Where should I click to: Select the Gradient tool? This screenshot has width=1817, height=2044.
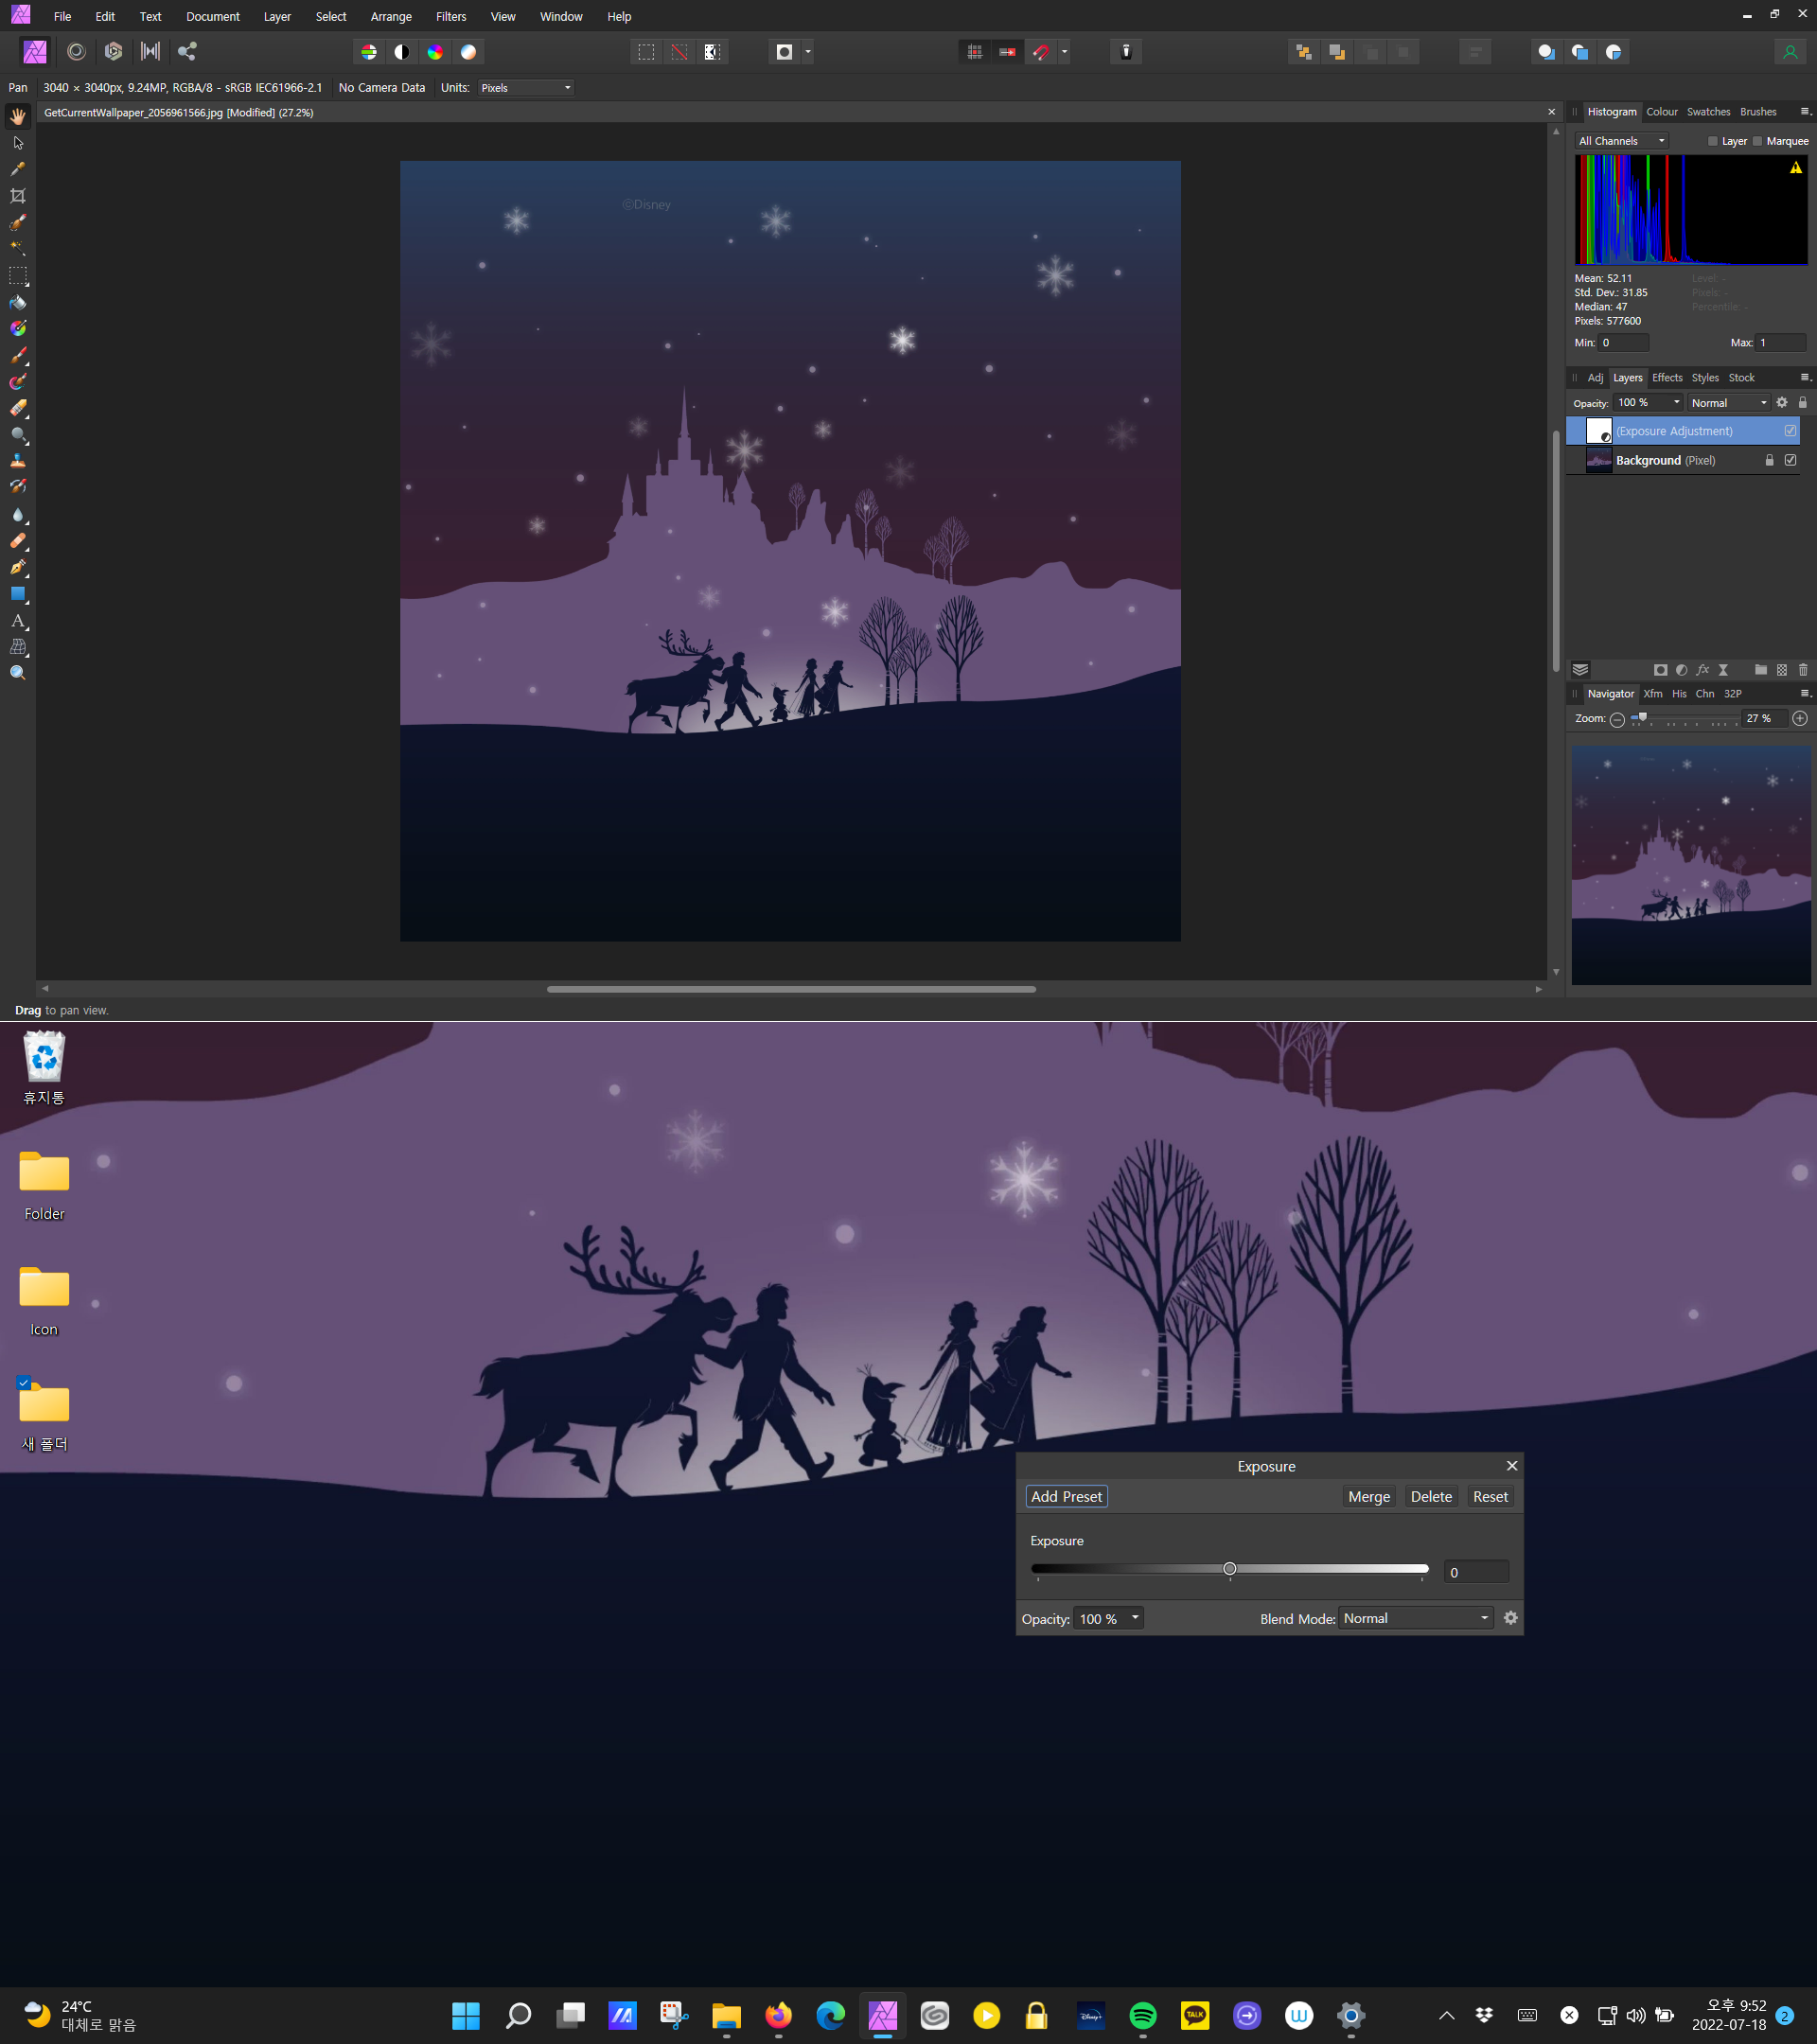pyautogui.click(x=18, y=328)
